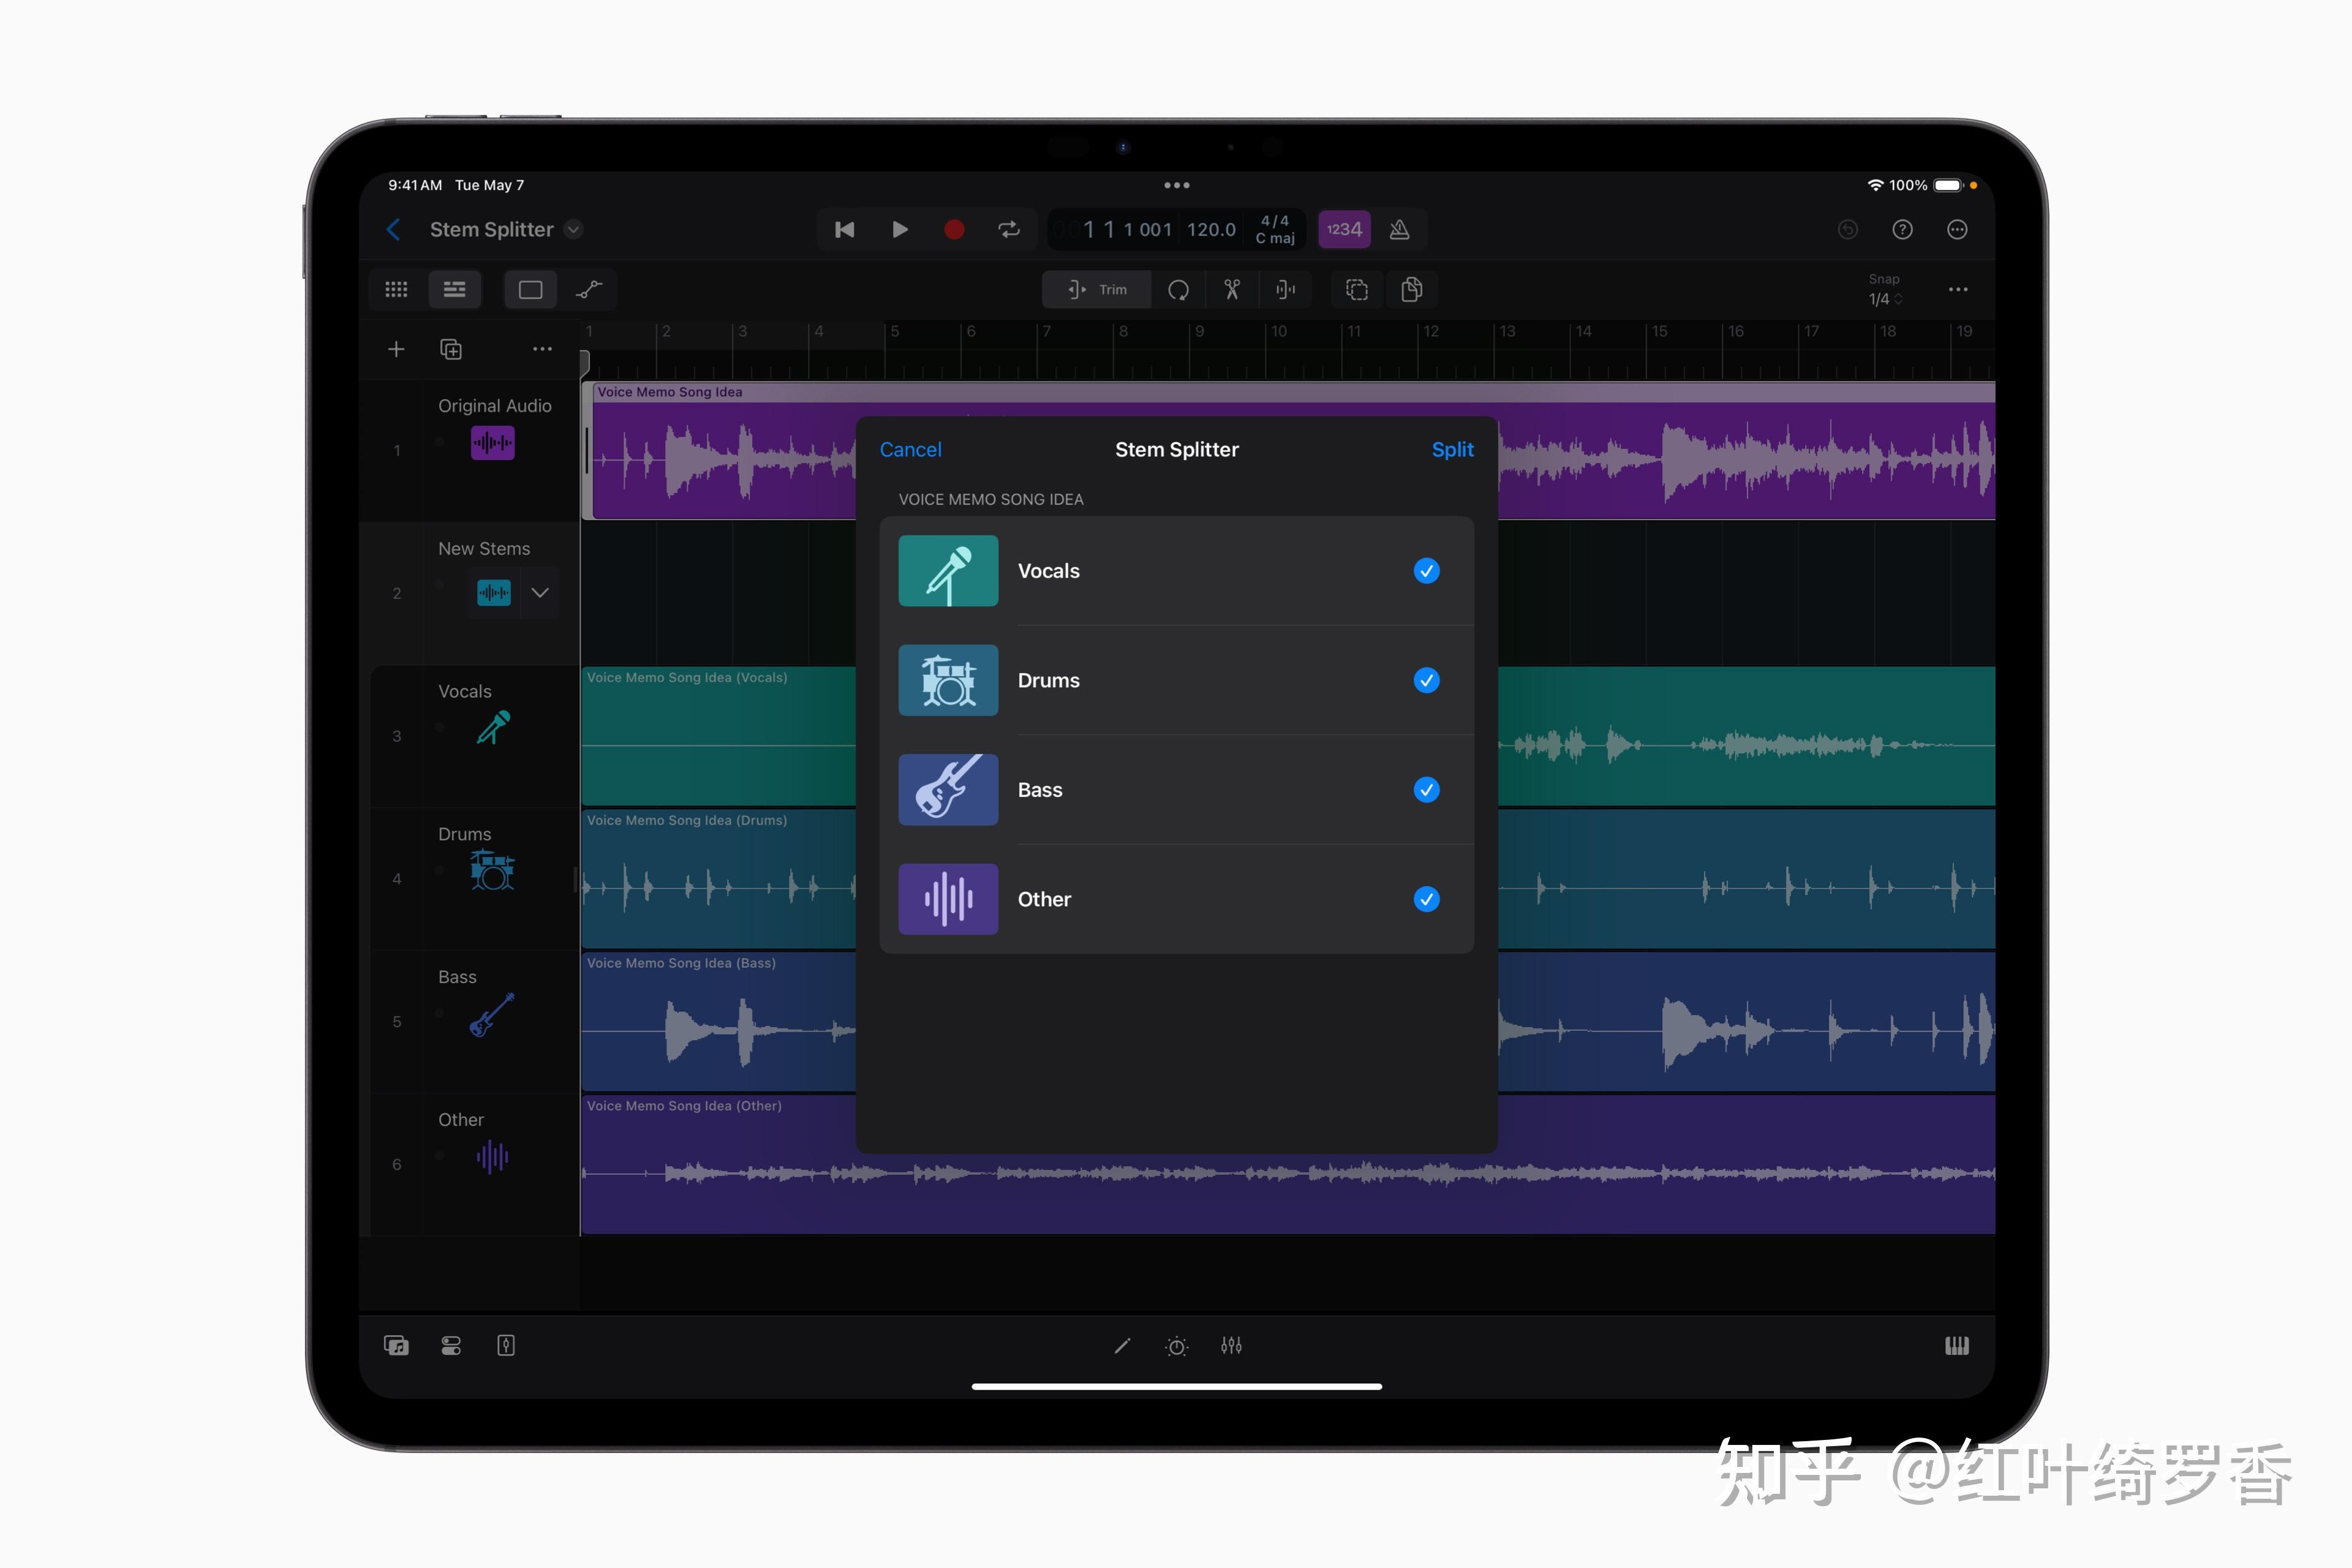
Task: Show the piano keyboard view
Action: tap(1957, 1345)
